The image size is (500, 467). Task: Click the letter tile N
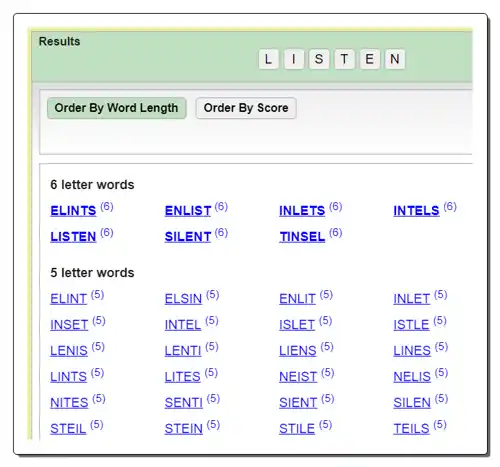[395, 59]
